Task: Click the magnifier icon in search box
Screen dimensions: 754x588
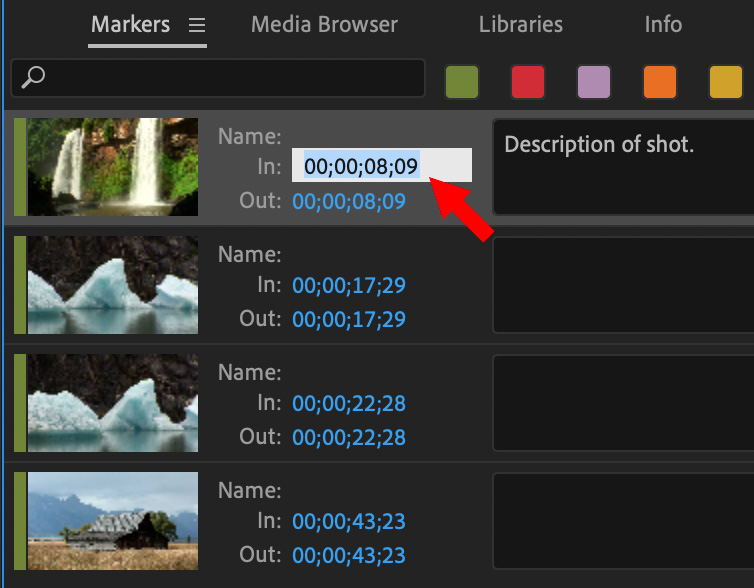Action: [33, 78]
